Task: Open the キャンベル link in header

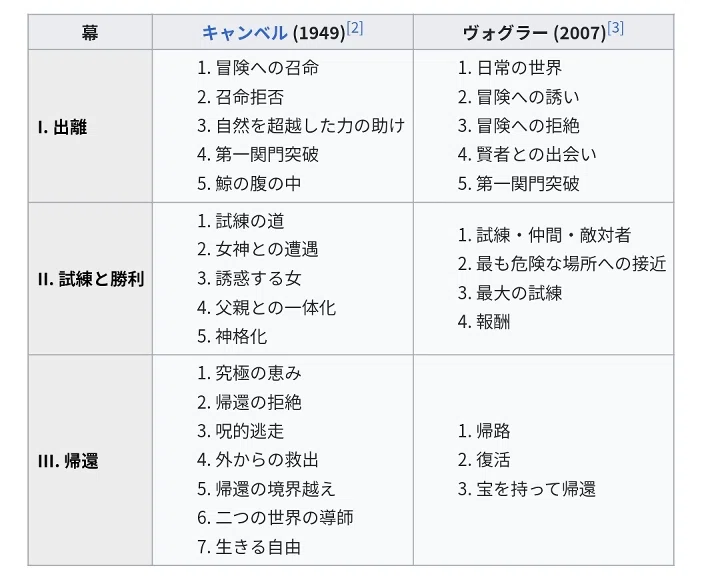Action: pyautogui.click(x=245, y=33)
